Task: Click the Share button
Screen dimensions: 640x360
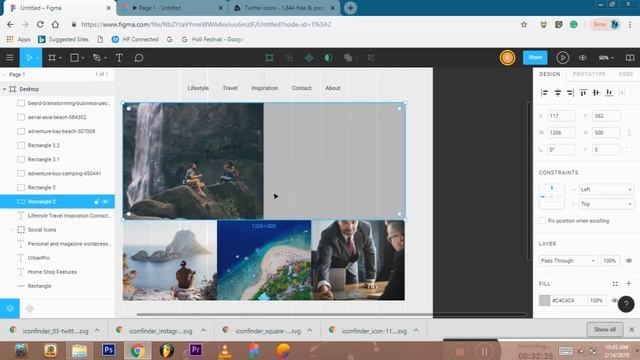Action: 535,58
